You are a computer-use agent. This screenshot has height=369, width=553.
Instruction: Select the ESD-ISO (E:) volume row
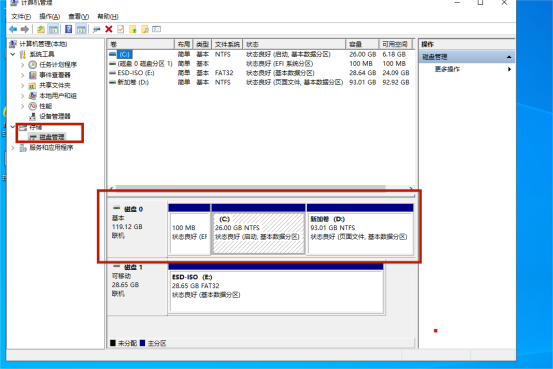[x=261, y=73]
